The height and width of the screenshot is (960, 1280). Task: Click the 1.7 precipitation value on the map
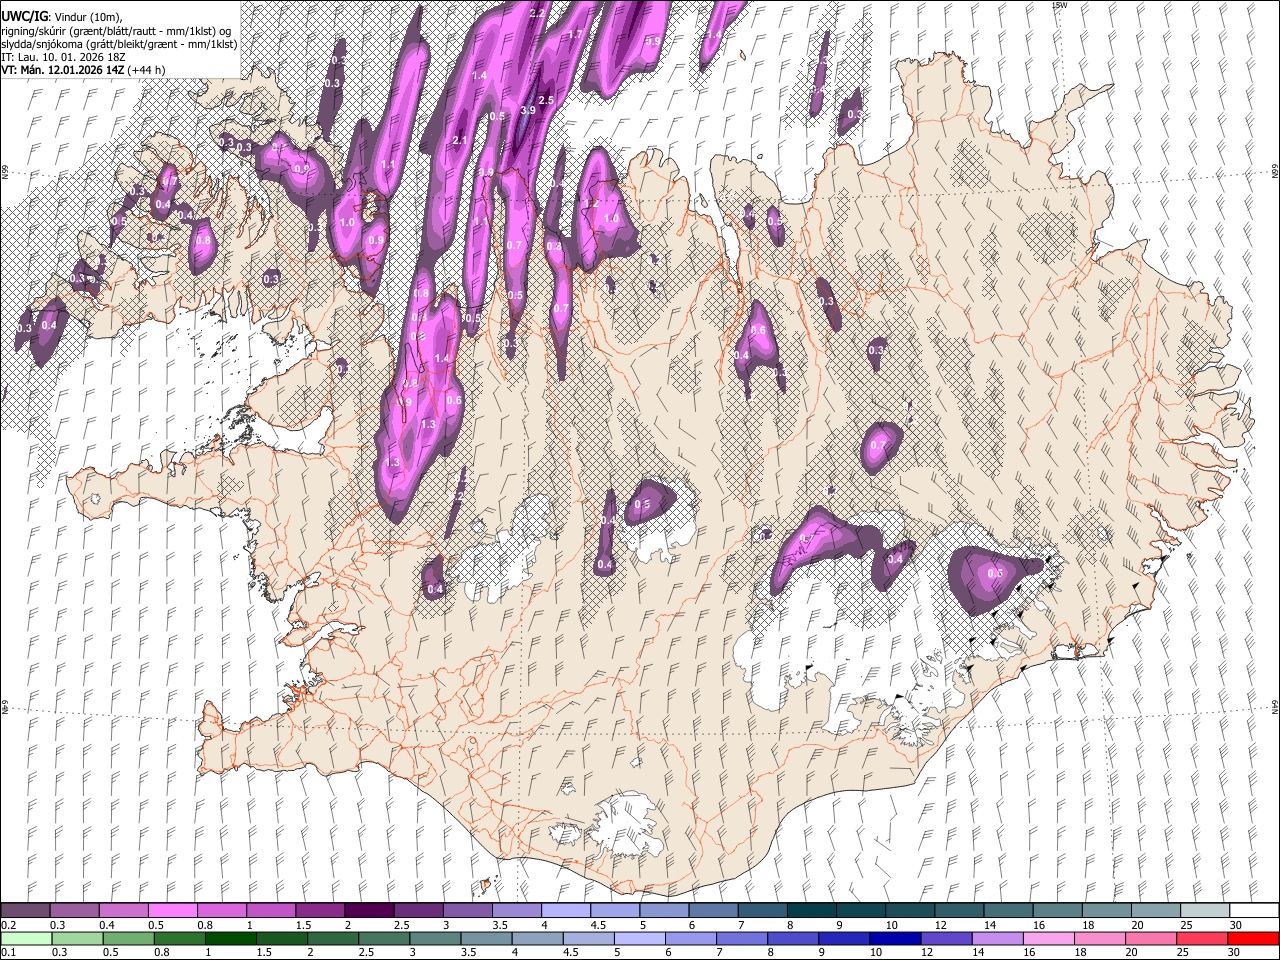(575, 35)
